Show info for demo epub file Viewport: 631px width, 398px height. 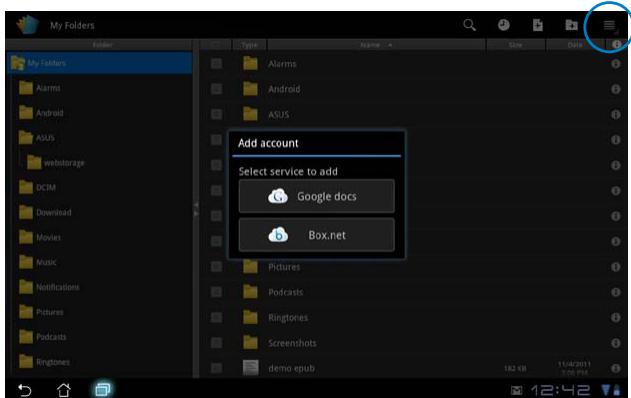point(616,368)
